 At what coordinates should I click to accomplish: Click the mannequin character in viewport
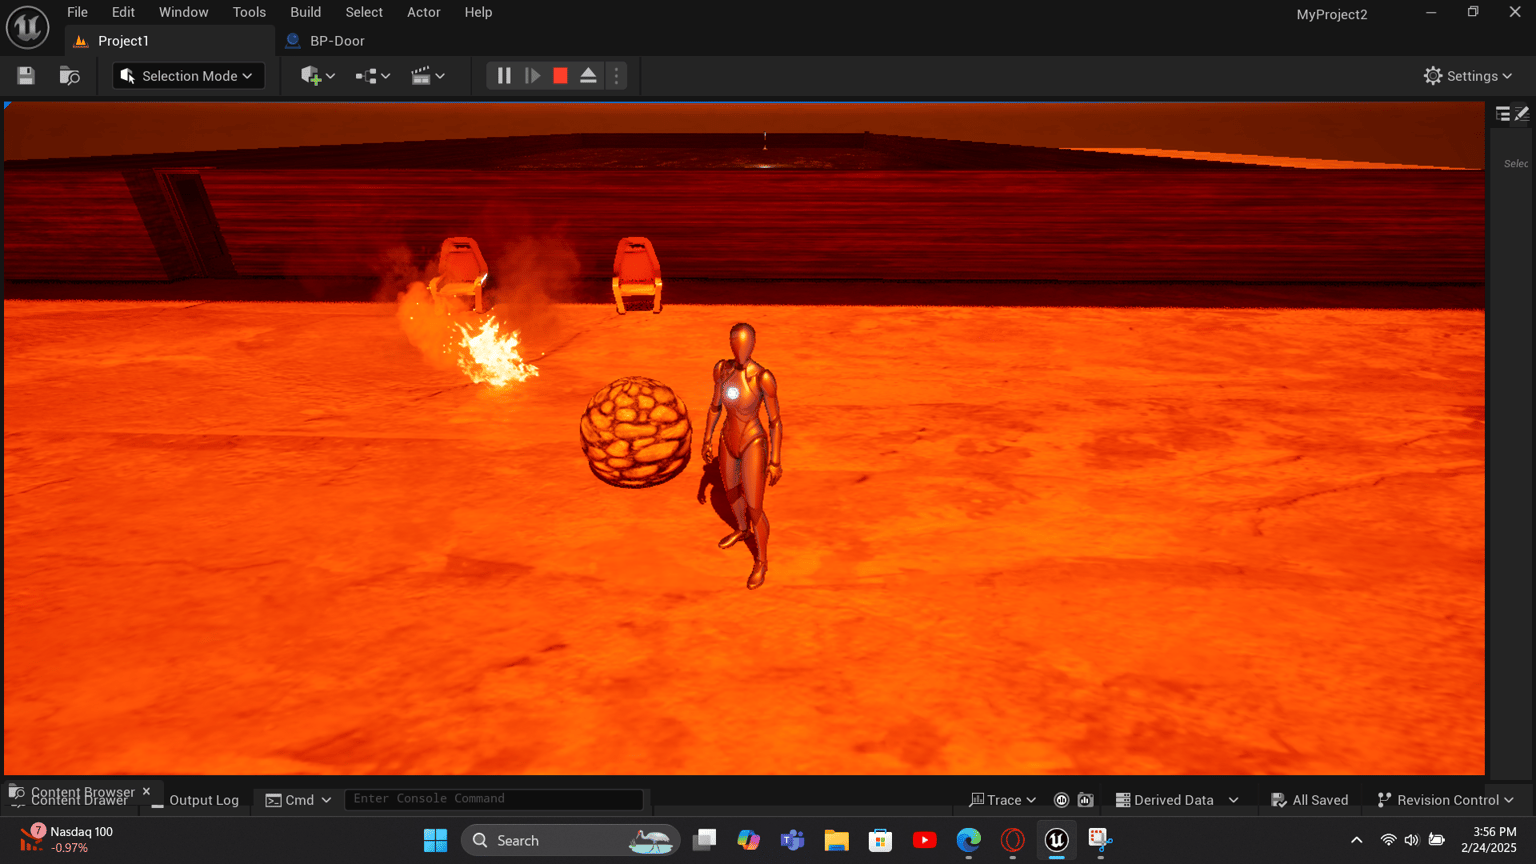[742, 455]
